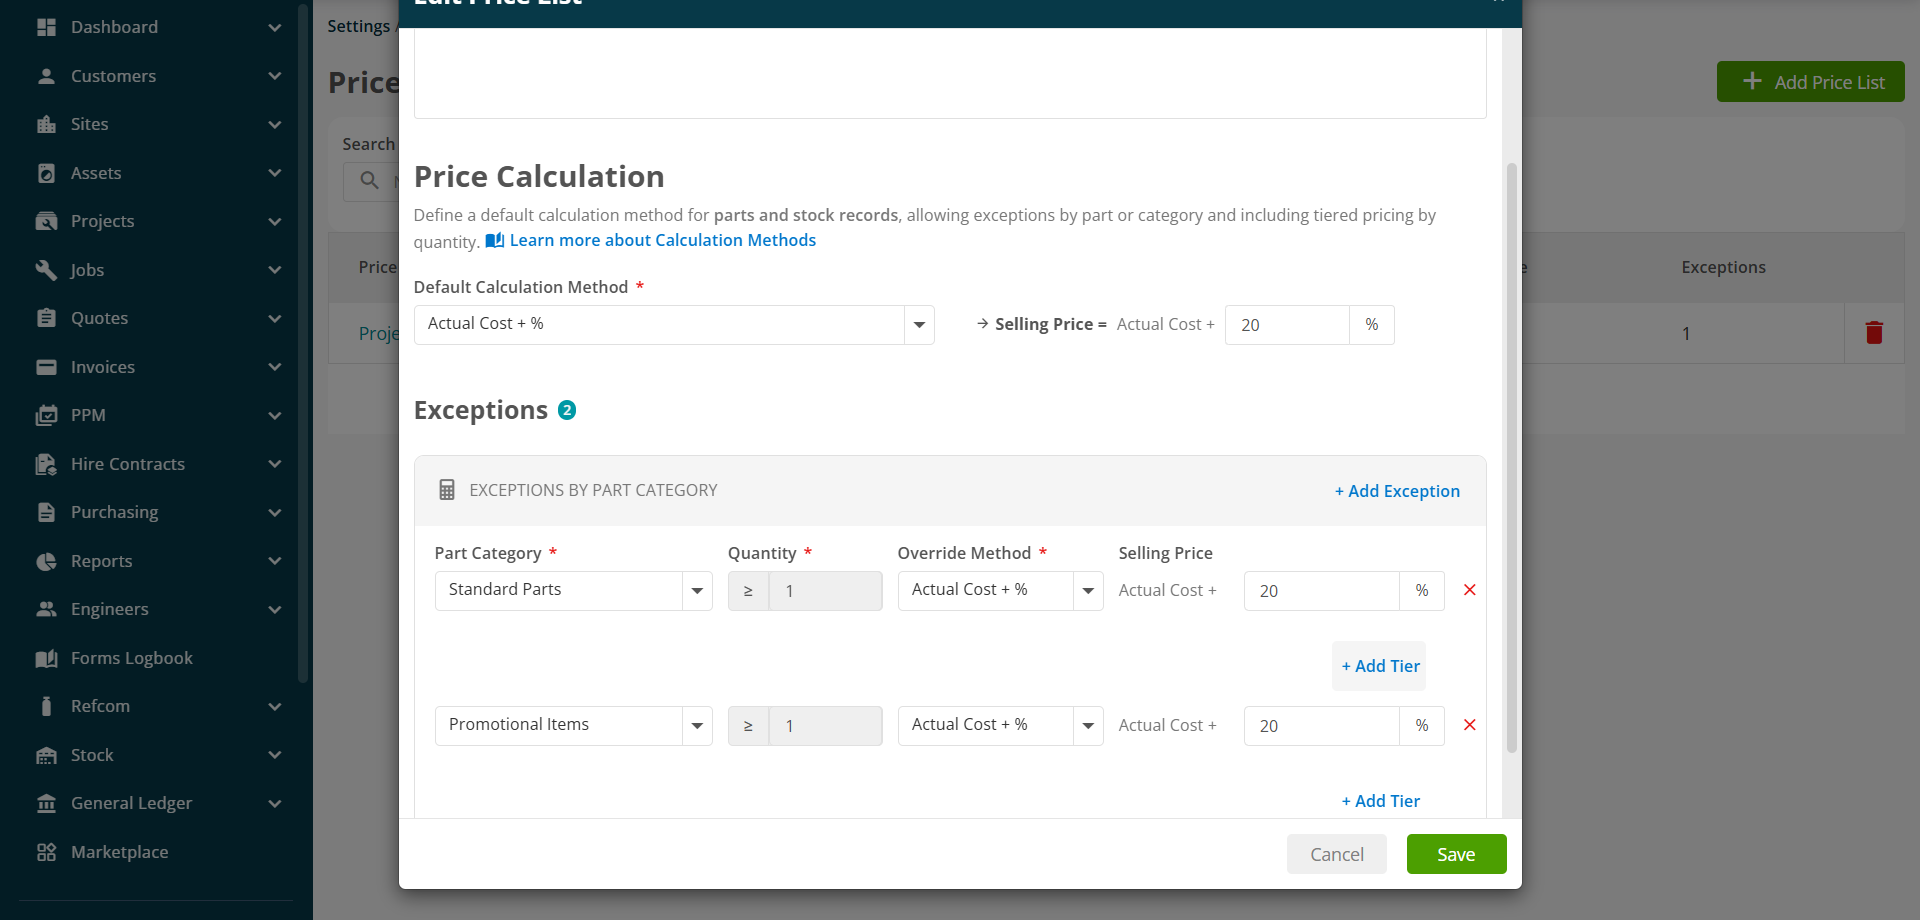Image resolution: width=1920 pixels, height=920 pixels.
Task: Expand the Customers menu chevron
Action: (275, 76)
